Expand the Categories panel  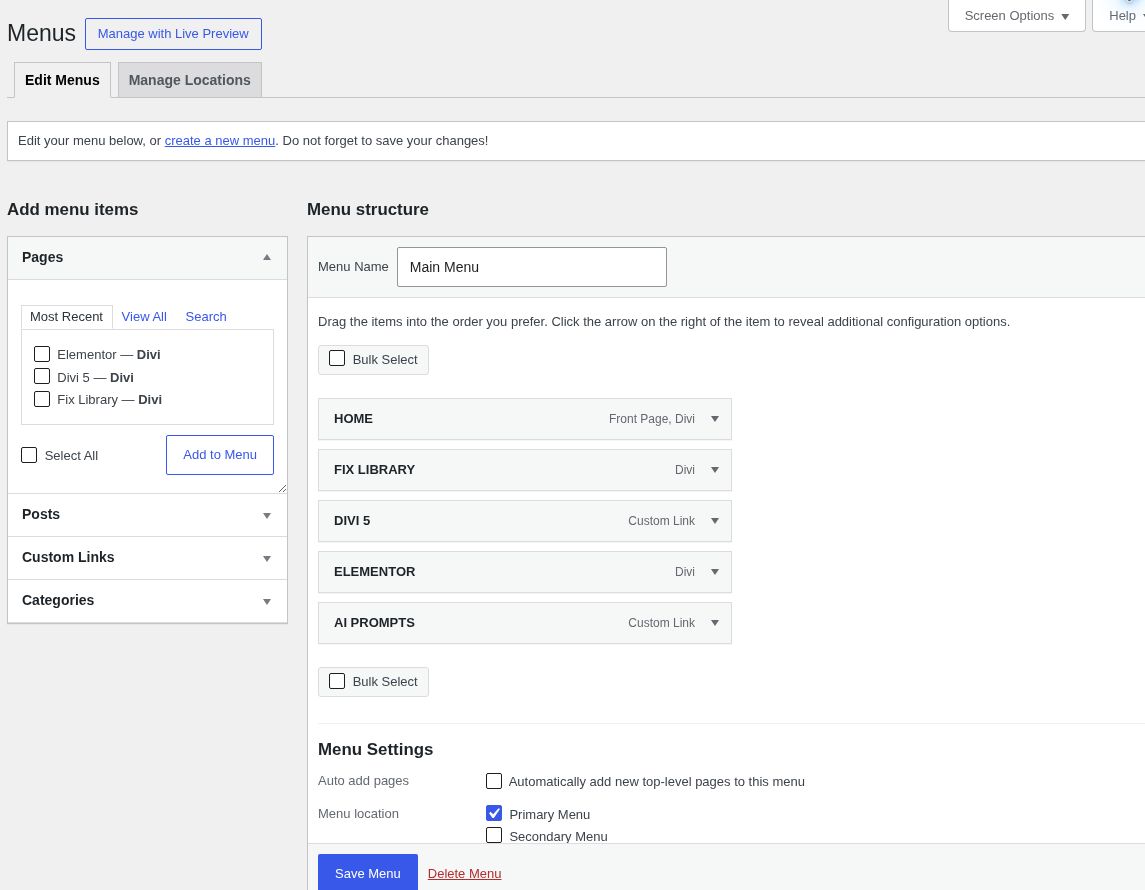[x=147, y=601]
